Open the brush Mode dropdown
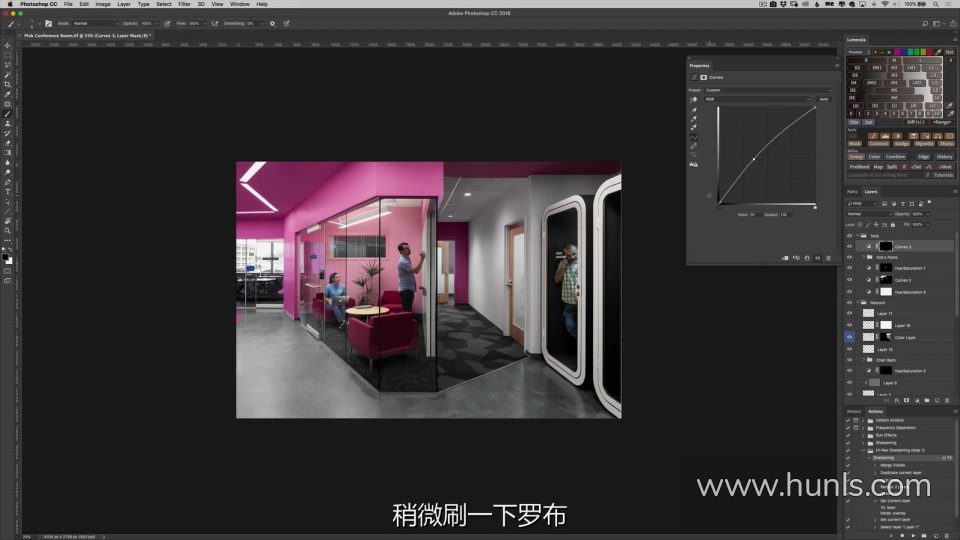This screenshot has width=960, height=540. point(95,23)
